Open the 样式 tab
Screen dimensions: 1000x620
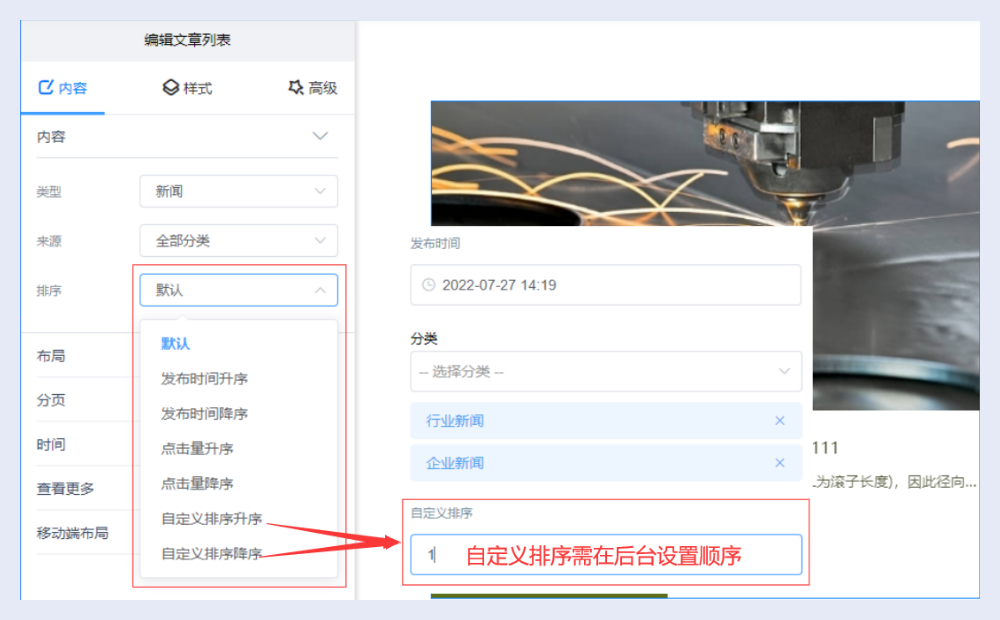[187, 88]
